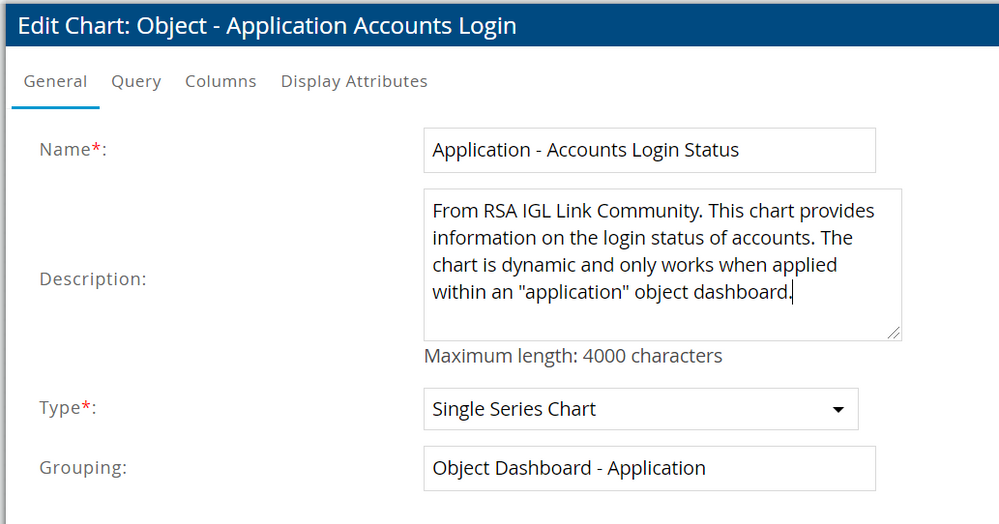Click the red asterisk beside Type
This screenshot has height=524, width=999.
tap(86, 407)
